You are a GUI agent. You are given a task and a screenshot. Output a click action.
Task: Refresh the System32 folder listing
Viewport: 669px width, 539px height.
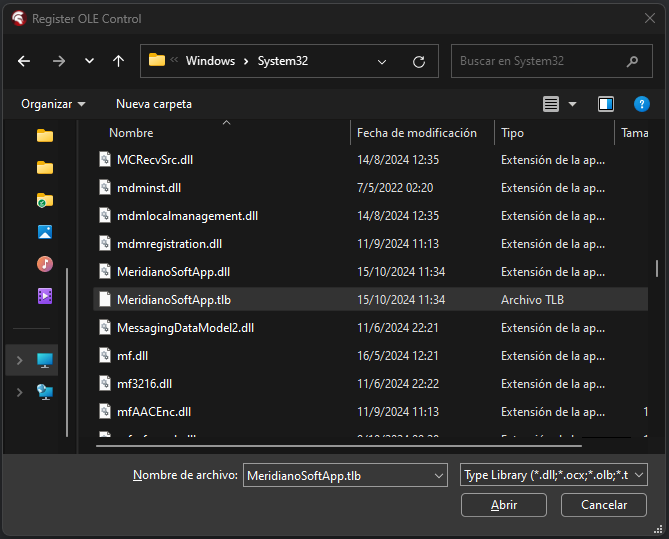[x=419, y=62]
